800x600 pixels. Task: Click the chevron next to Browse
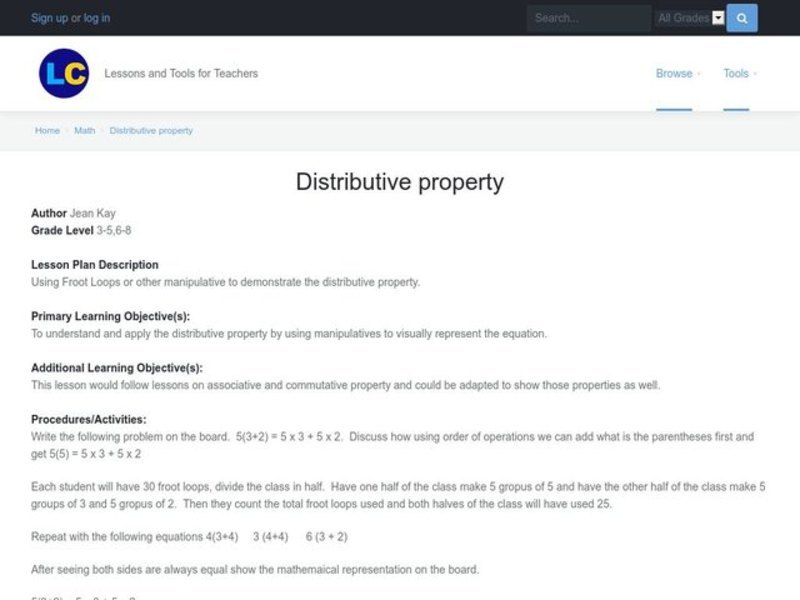click(x=700, y=74)
